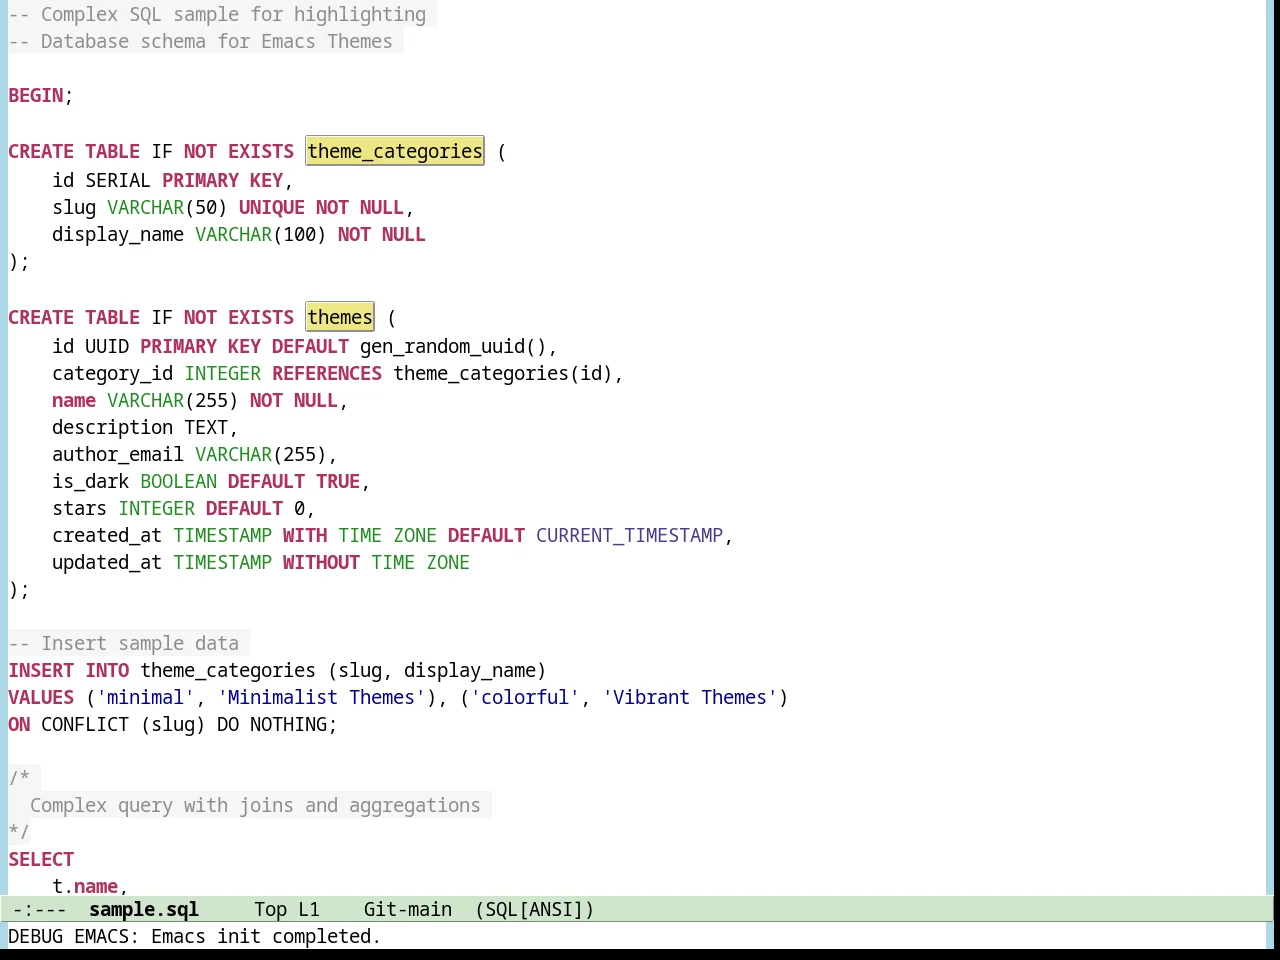
Task: Click 'id SERIAL PRIMARY KEY' line
Action: (172, 180)
